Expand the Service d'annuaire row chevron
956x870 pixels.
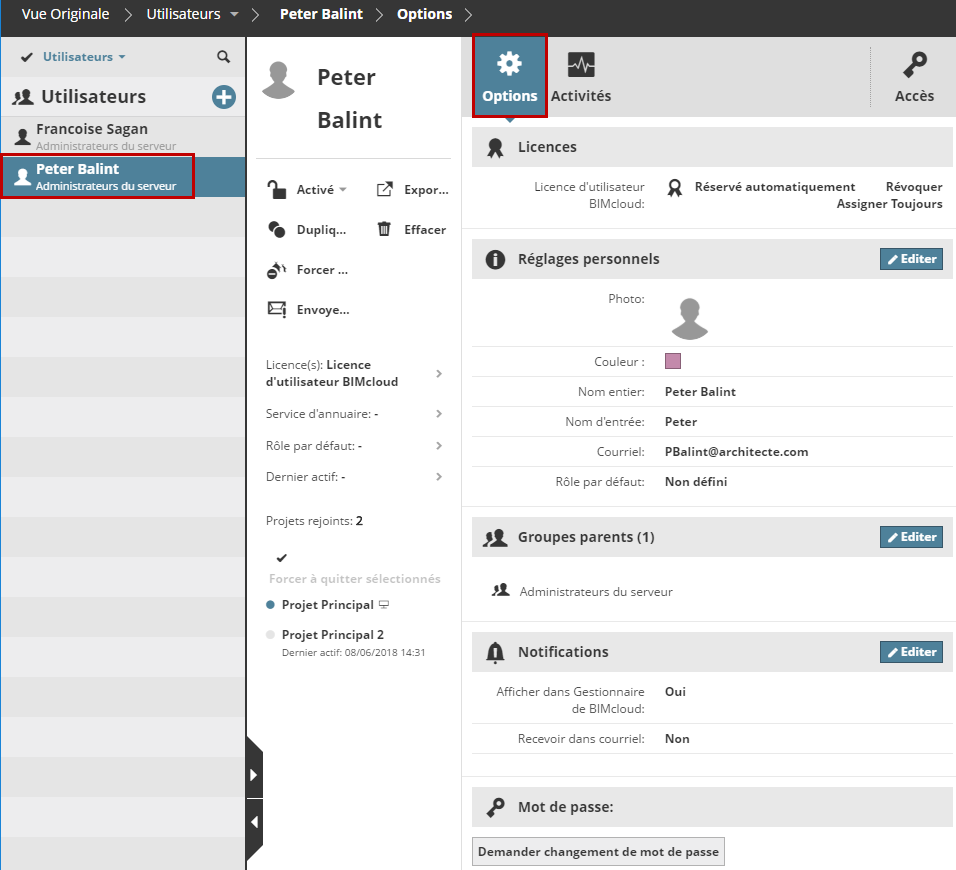pos(439,414)
